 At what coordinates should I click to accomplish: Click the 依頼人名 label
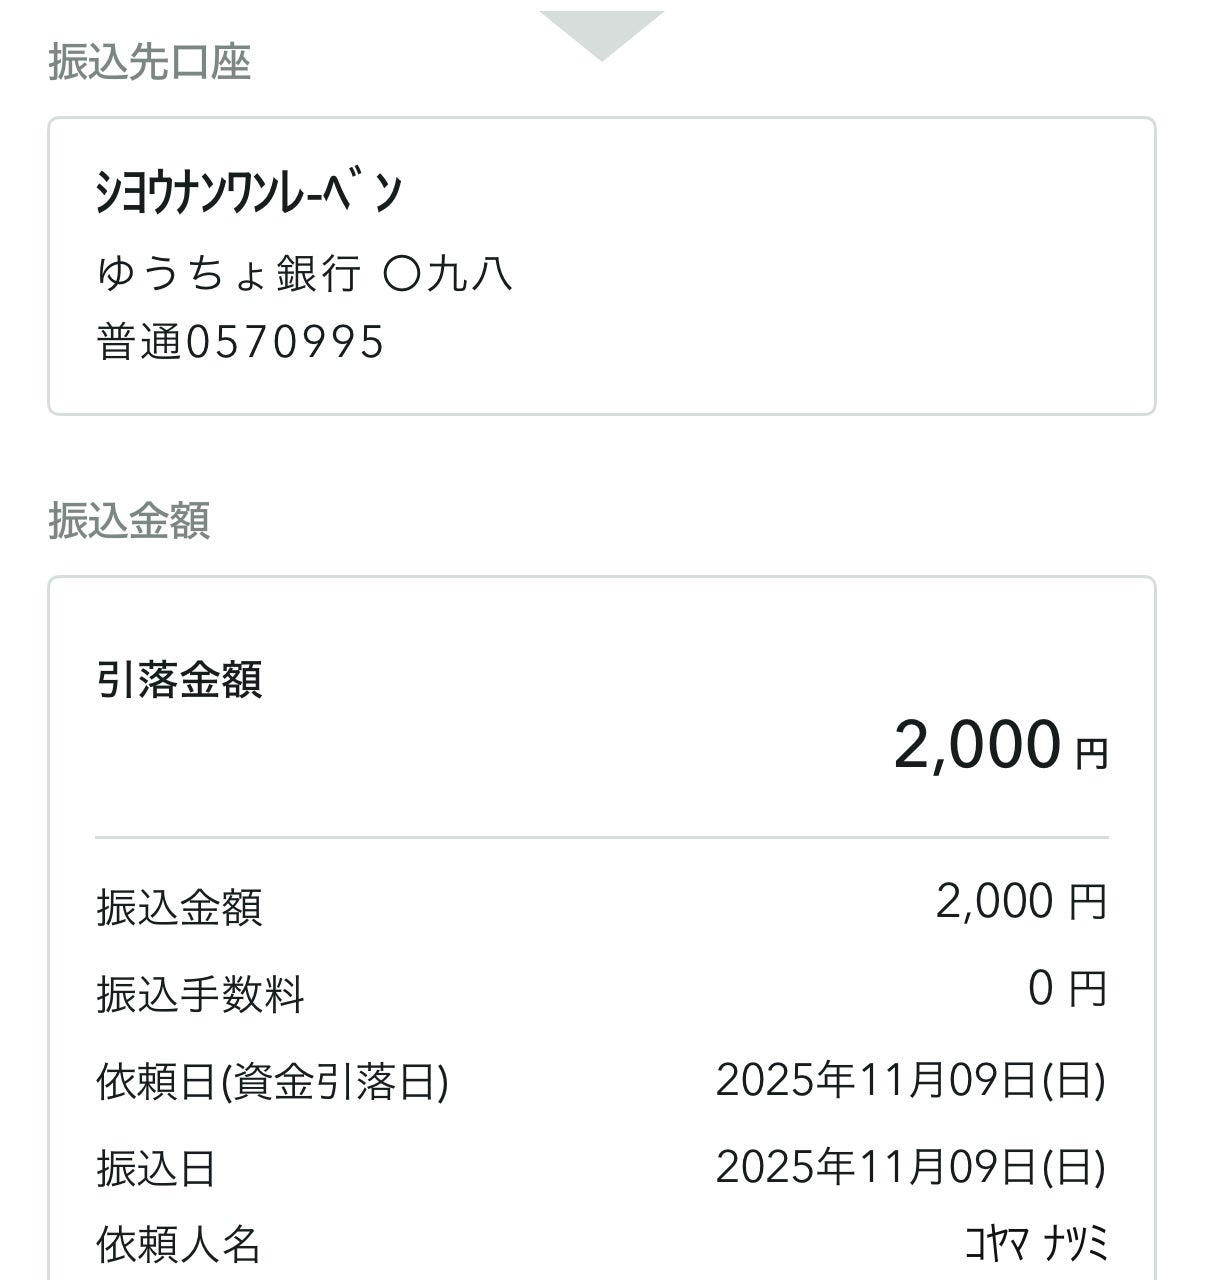tap(178, 1246)
